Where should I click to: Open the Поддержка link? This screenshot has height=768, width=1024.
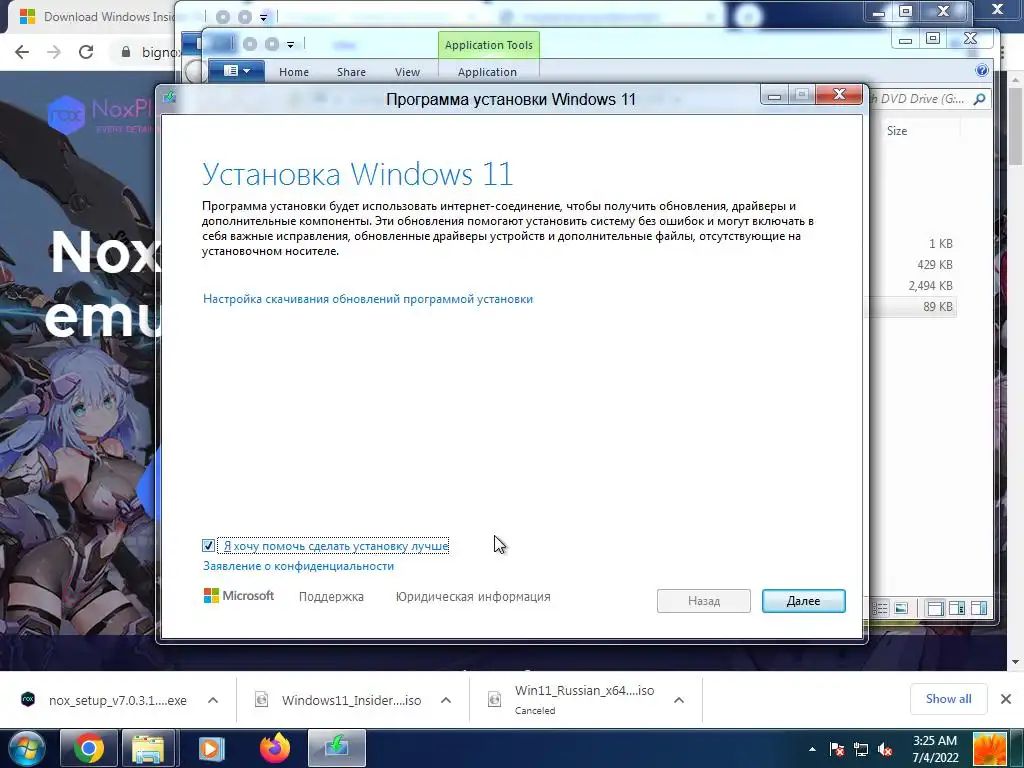click(331, 597)
